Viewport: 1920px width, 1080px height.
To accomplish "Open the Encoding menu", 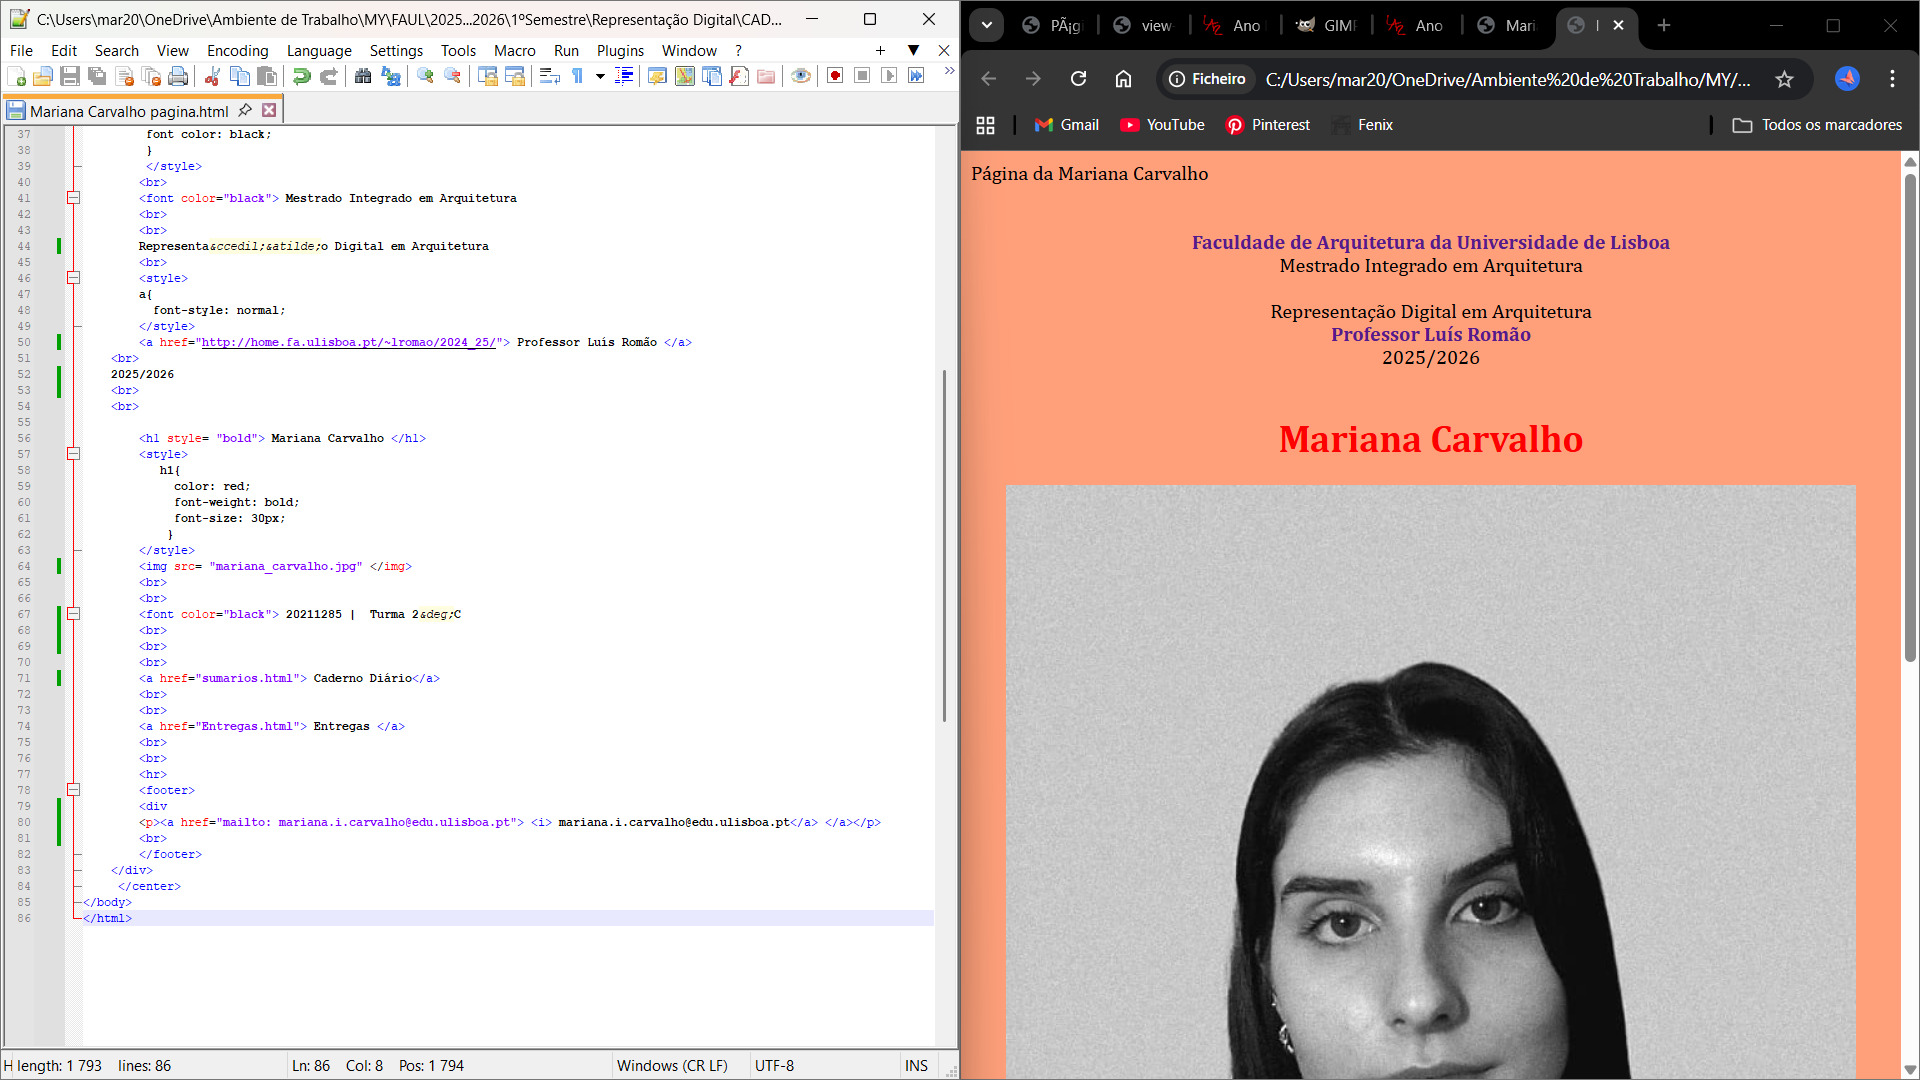I will [237, 50].
